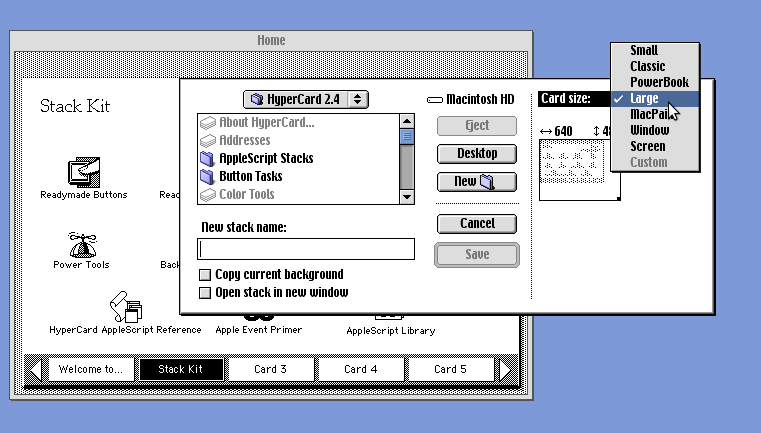Click the About HyperCard stack icon
The width and height of the screenshot is (761, 433).
click(x=208, y=122)
